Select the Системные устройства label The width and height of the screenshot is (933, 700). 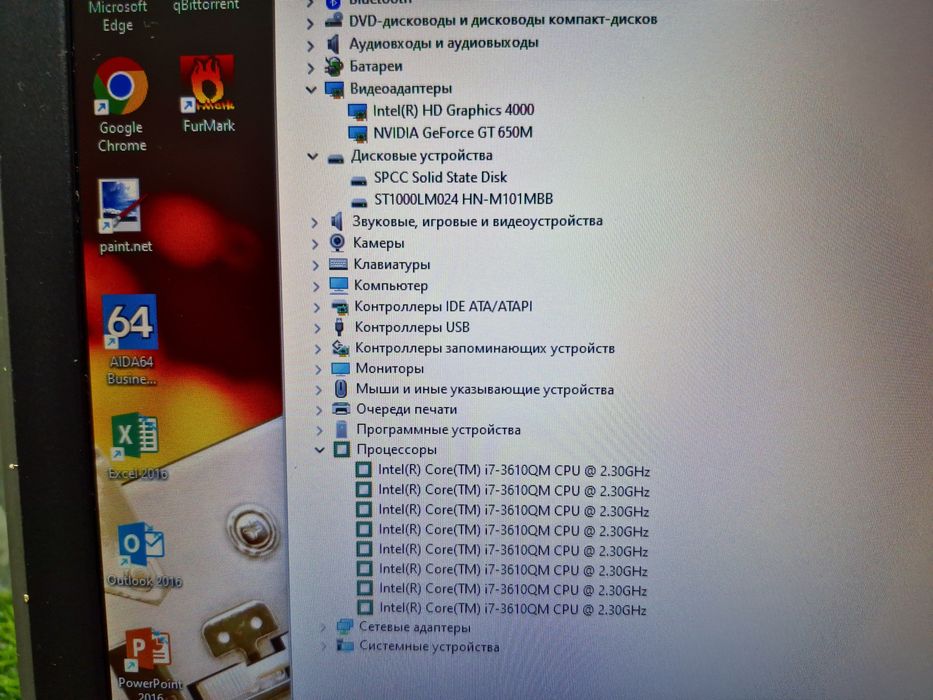(430, 646)
